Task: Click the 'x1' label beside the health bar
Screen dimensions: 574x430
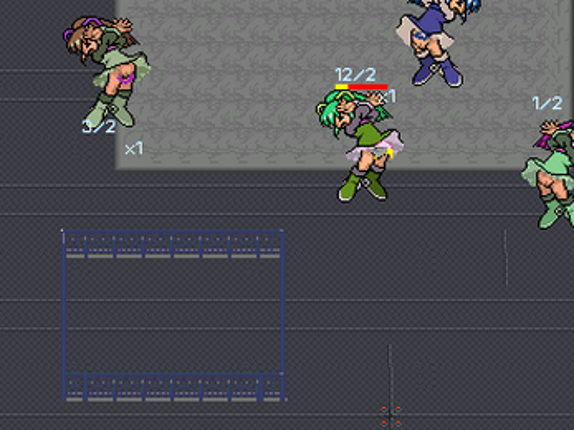Action: (x=387, y=97)
